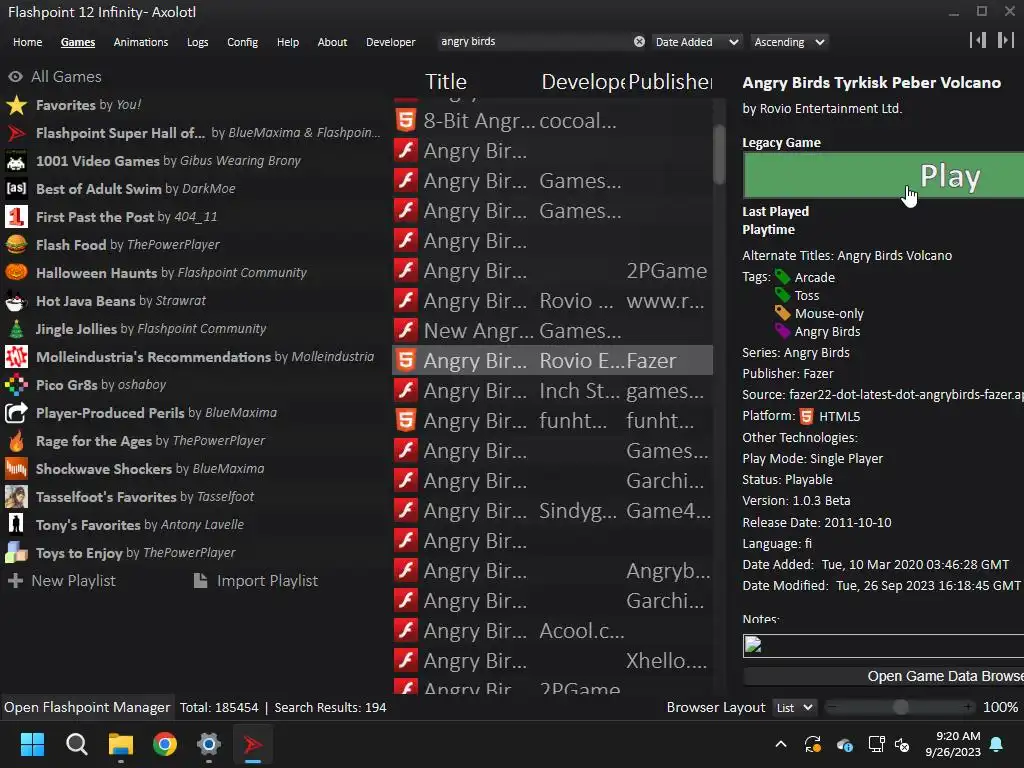Click the Flash icon of New Angr... game
Viewport: 1024px width, 768px height.
pos(406,330)
